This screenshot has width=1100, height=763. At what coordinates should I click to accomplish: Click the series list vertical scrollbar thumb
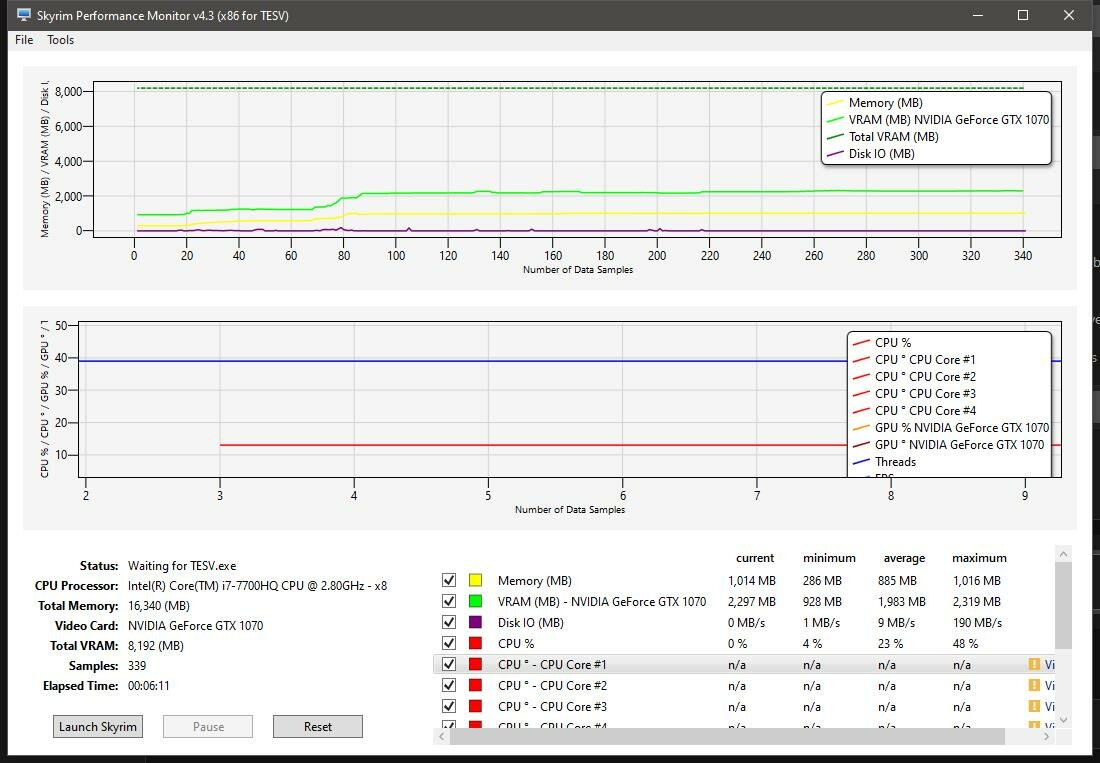tap(1064, 605)
